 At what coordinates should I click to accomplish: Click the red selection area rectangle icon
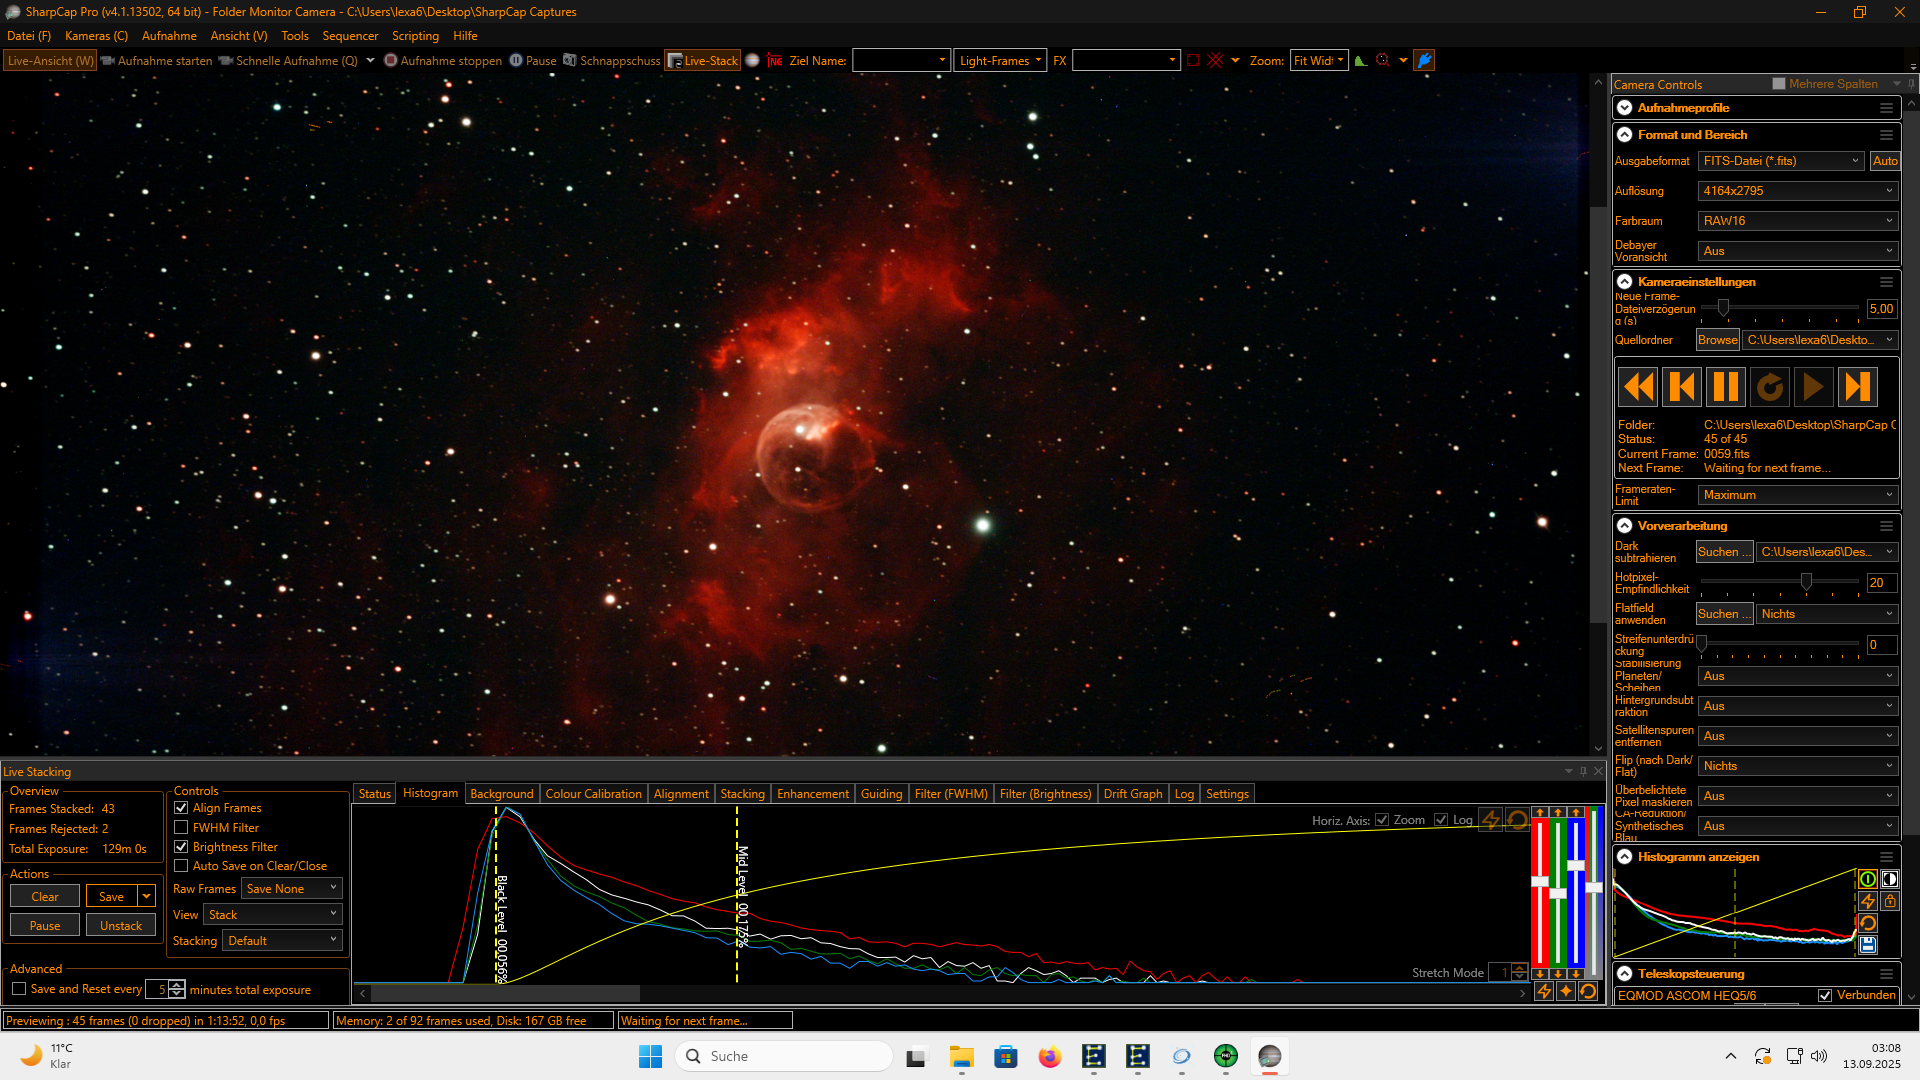pos(1193,60)
